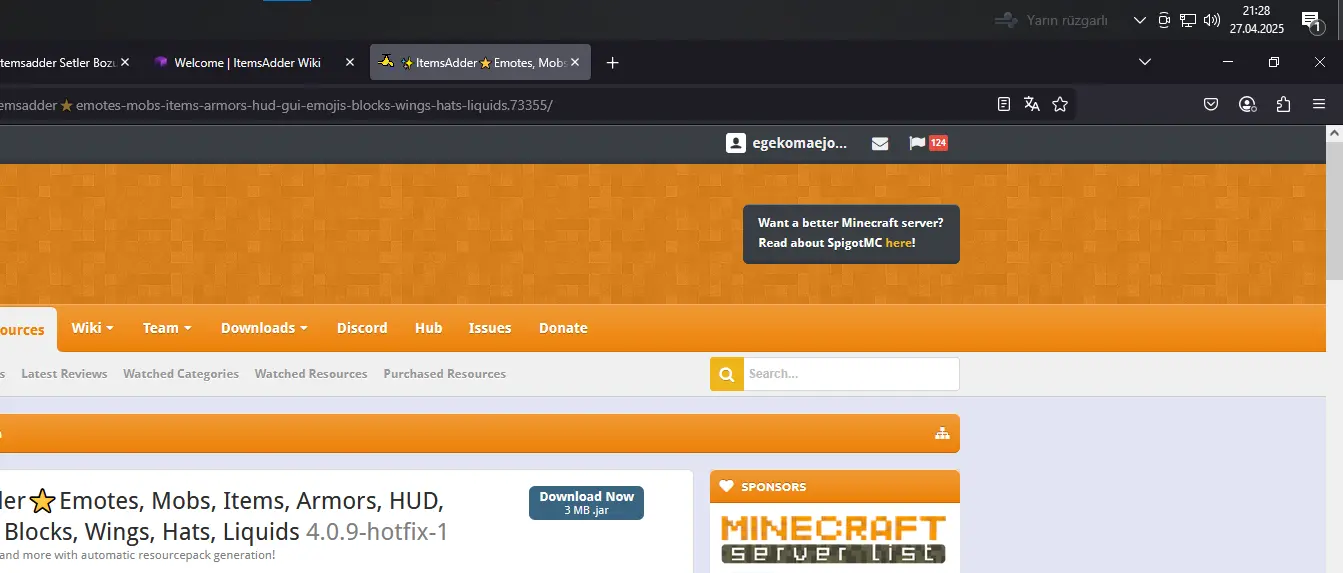Open Latest Reviews link
The image size is (1343, 573).
pyautogui.click(x=64, y=374)
